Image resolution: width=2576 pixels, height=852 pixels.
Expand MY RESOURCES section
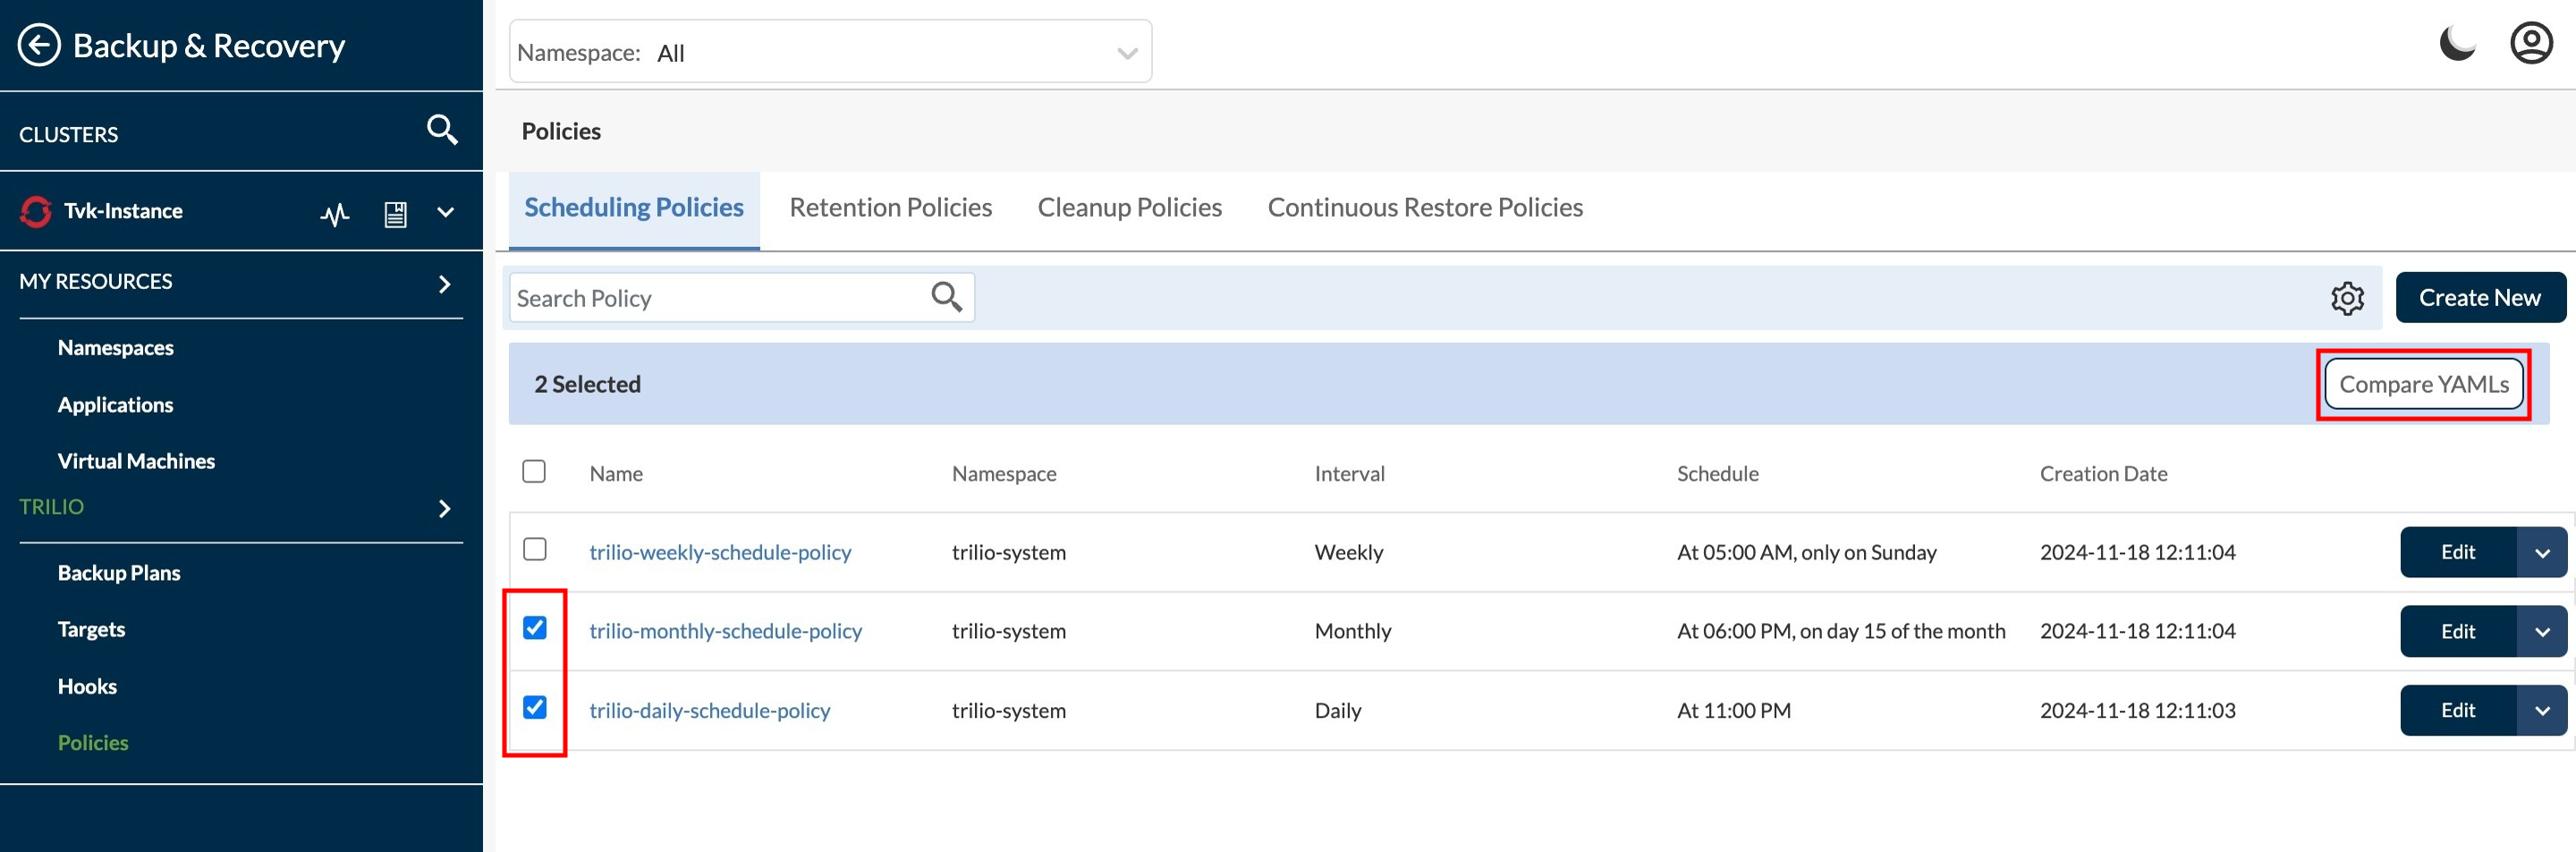445,283
